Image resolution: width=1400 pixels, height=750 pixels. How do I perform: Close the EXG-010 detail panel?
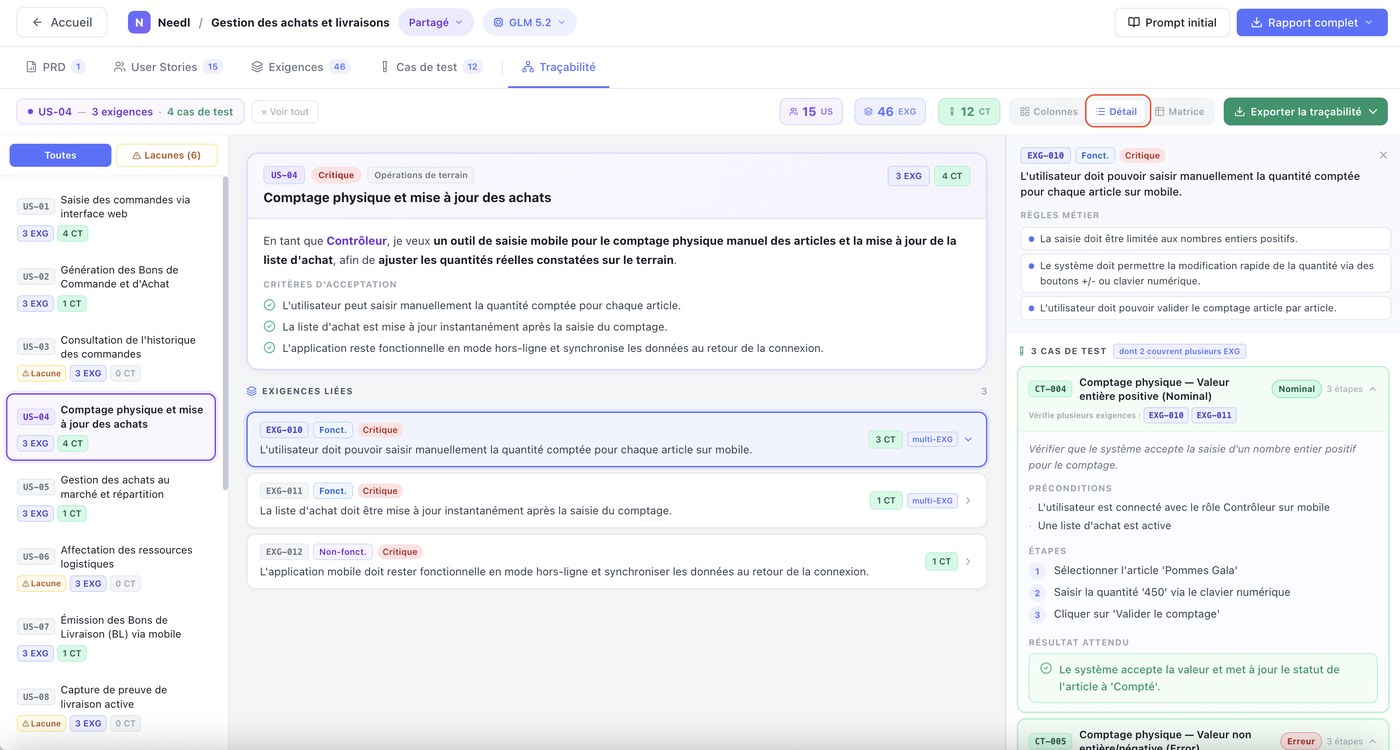(x=1383, y=156)
